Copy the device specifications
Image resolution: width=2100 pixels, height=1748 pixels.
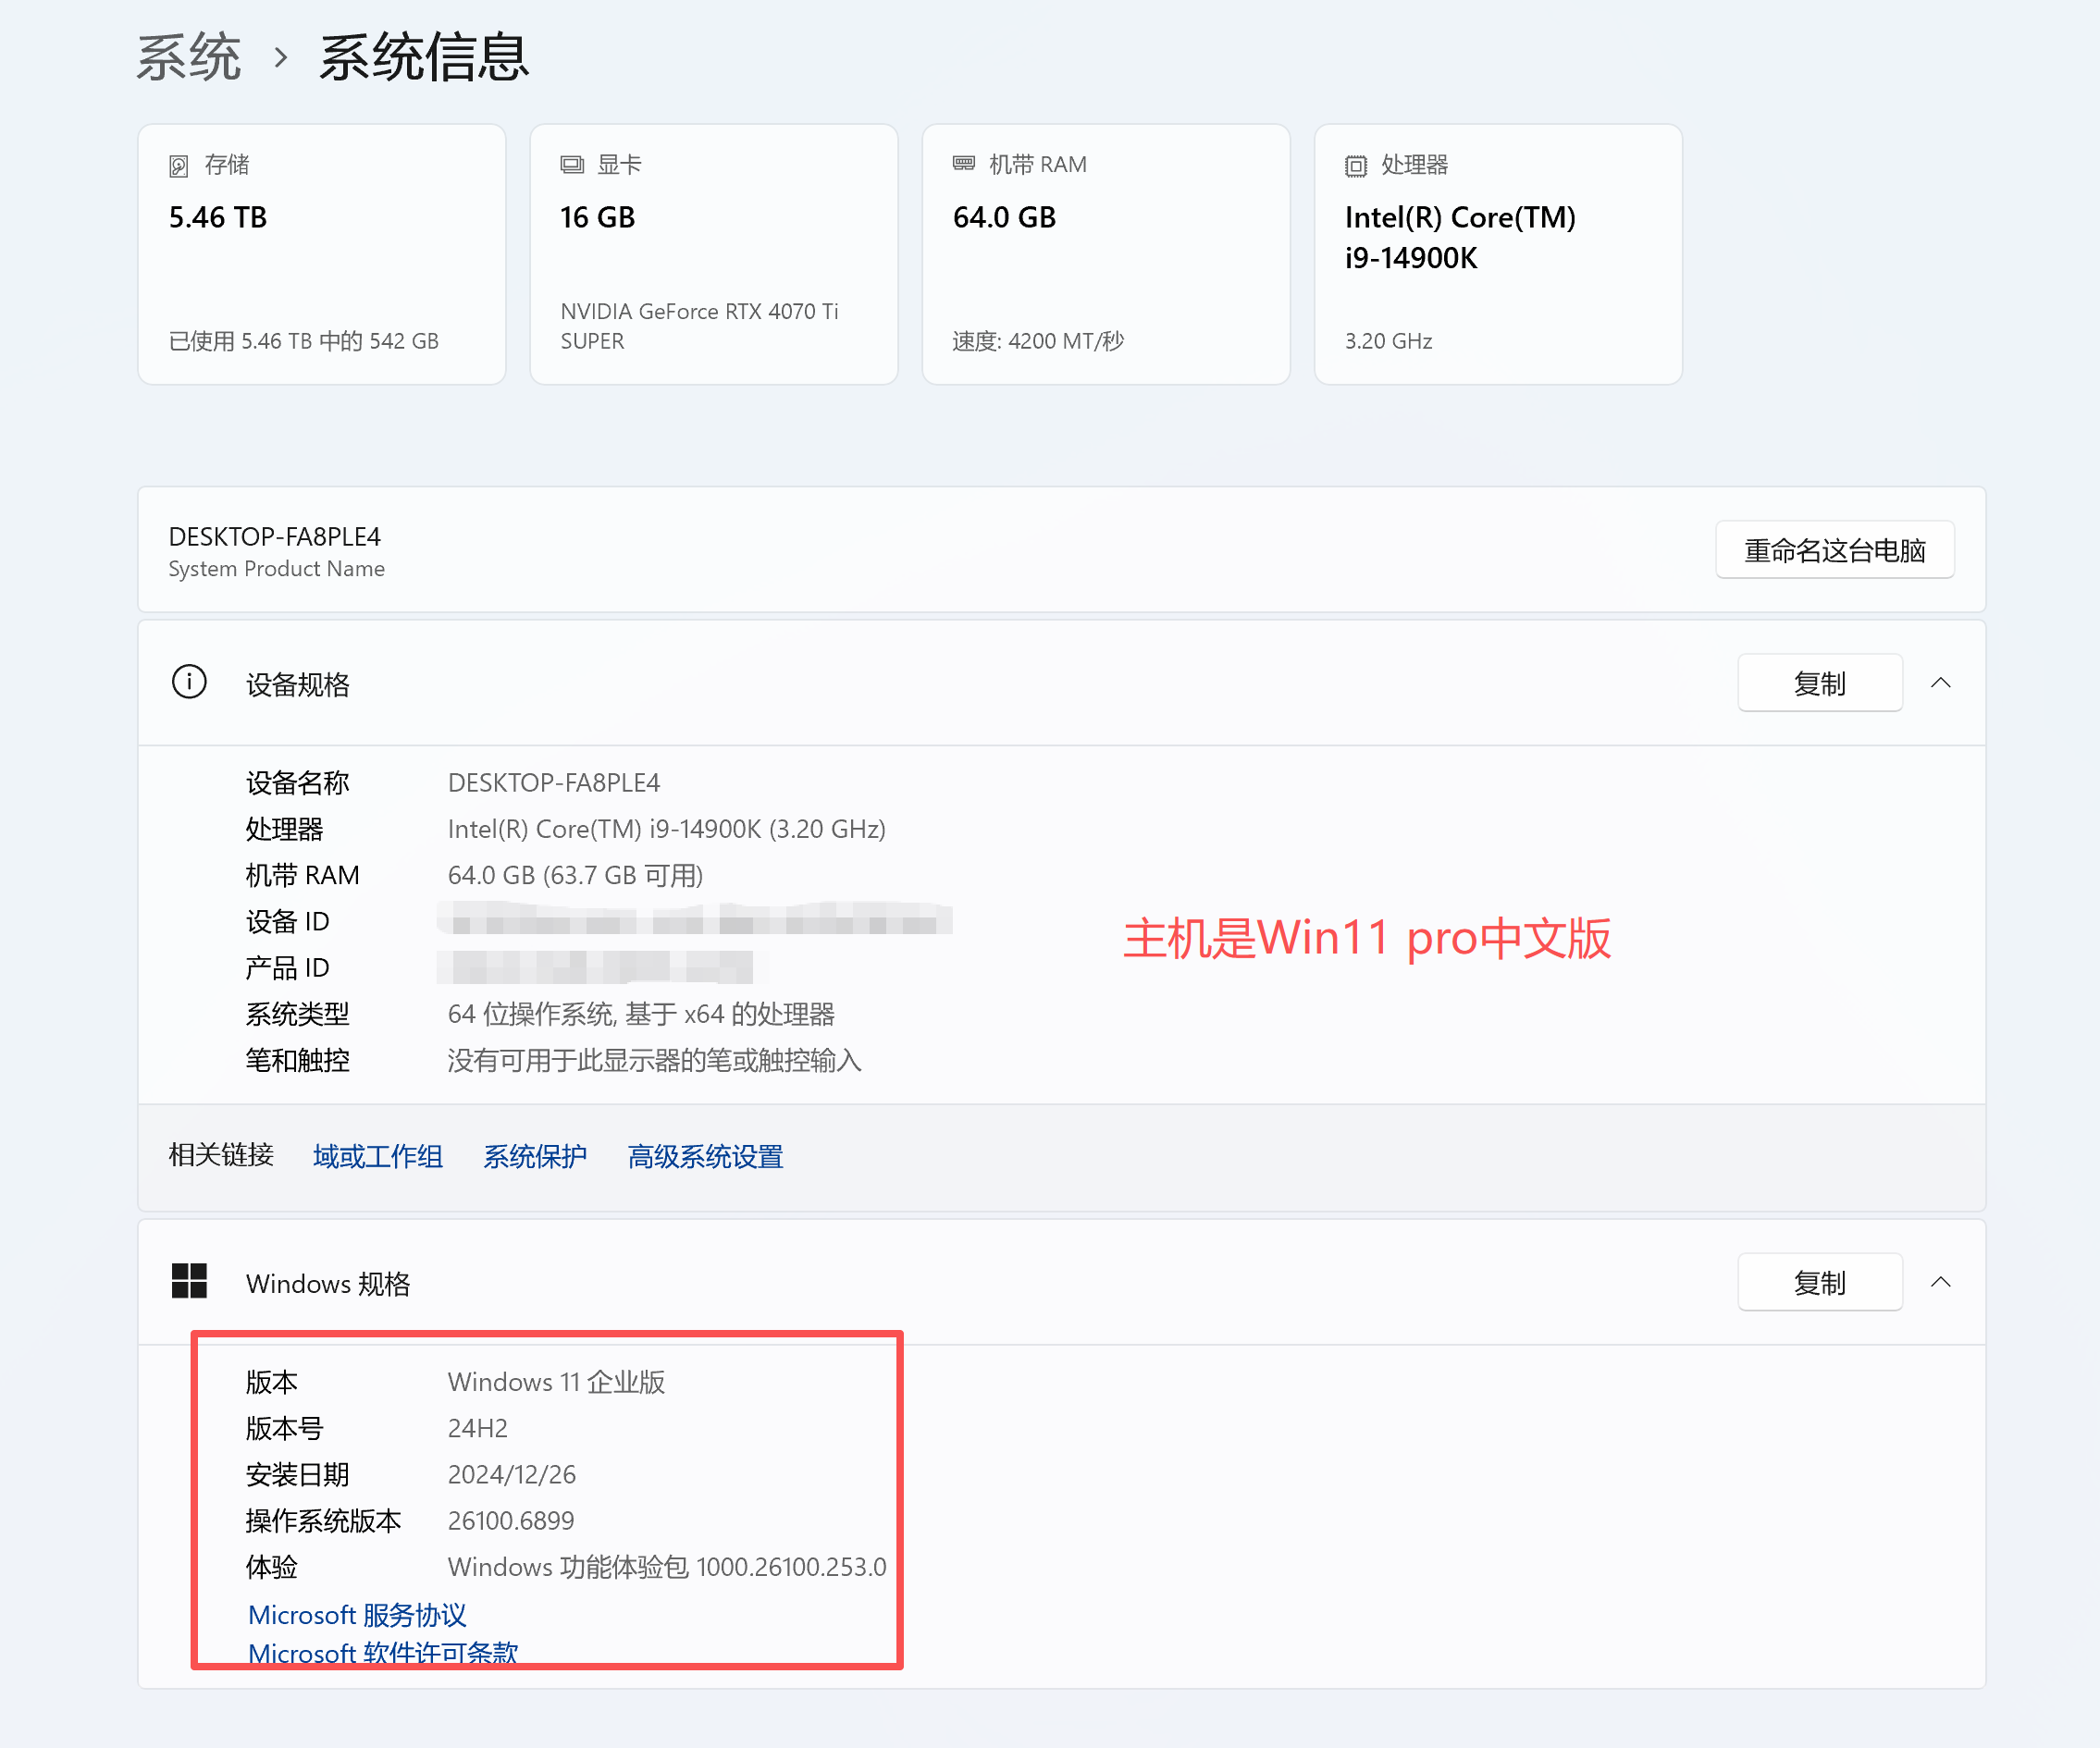1819,683
